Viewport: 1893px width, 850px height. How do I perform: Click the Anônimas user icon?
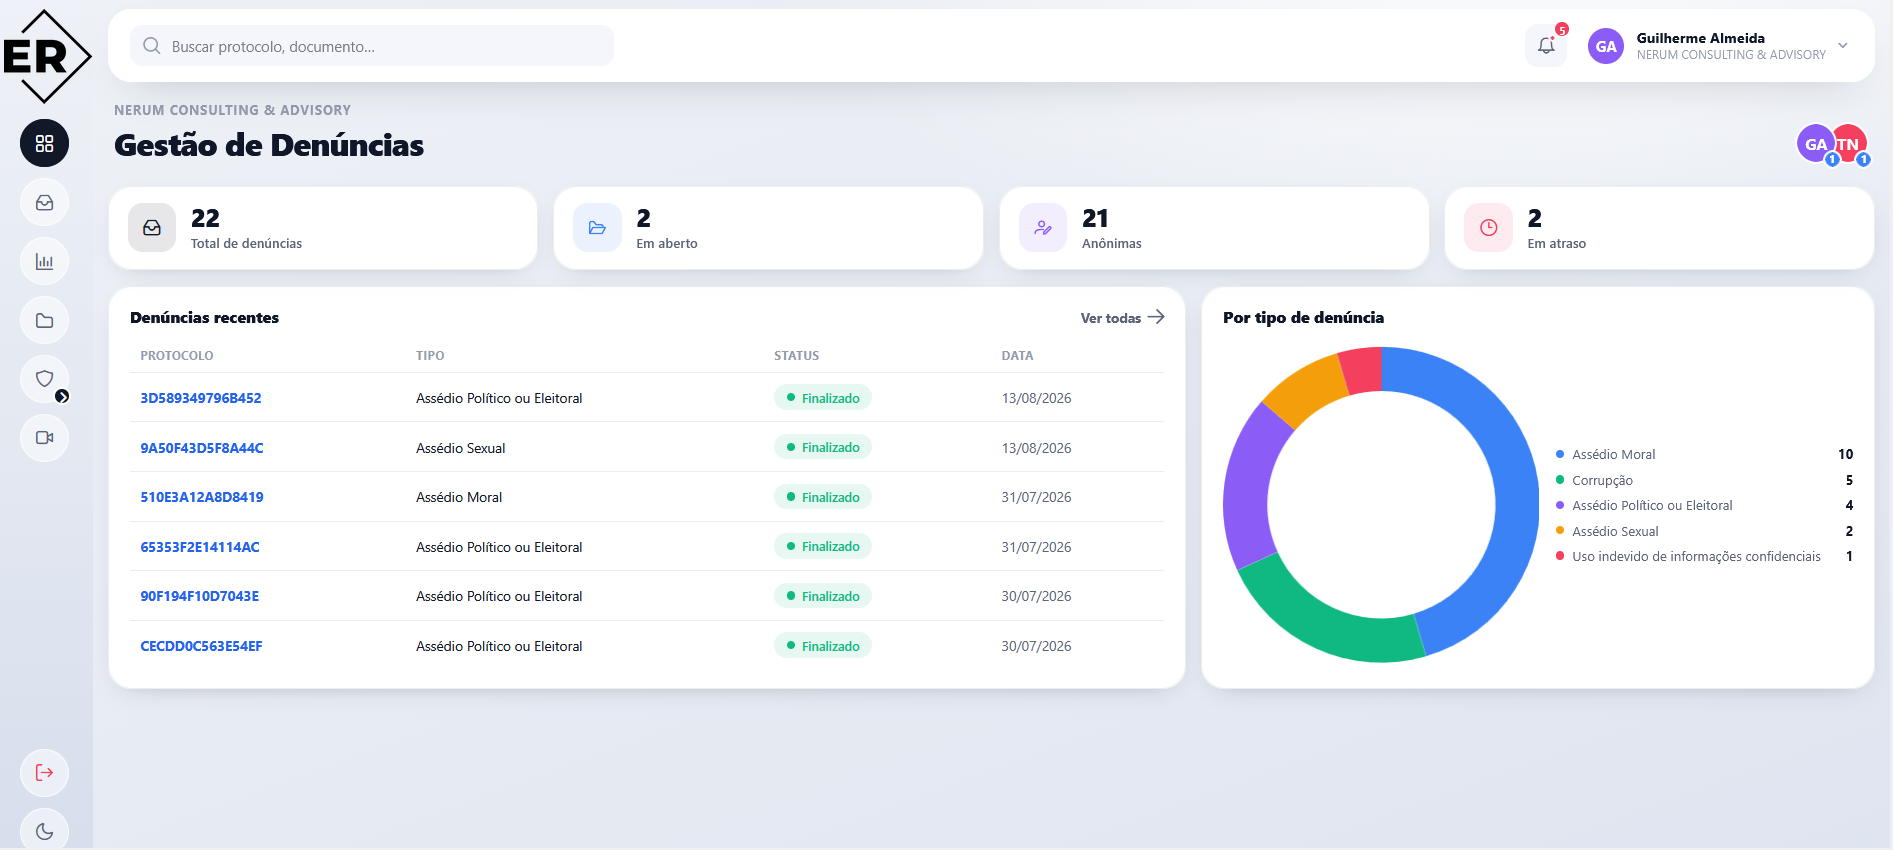click(1043, 228)
